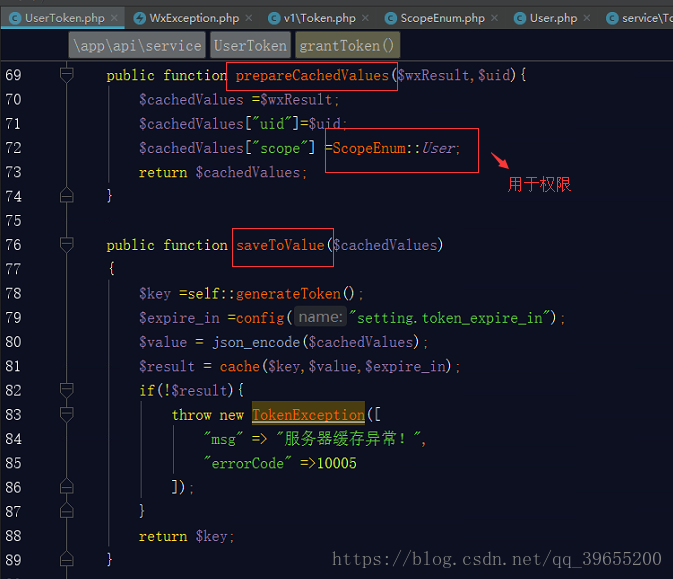Click the "setting.token_expire_in" string
The height and width of the screenshot is (579, 673).
(x=449, y=318)
